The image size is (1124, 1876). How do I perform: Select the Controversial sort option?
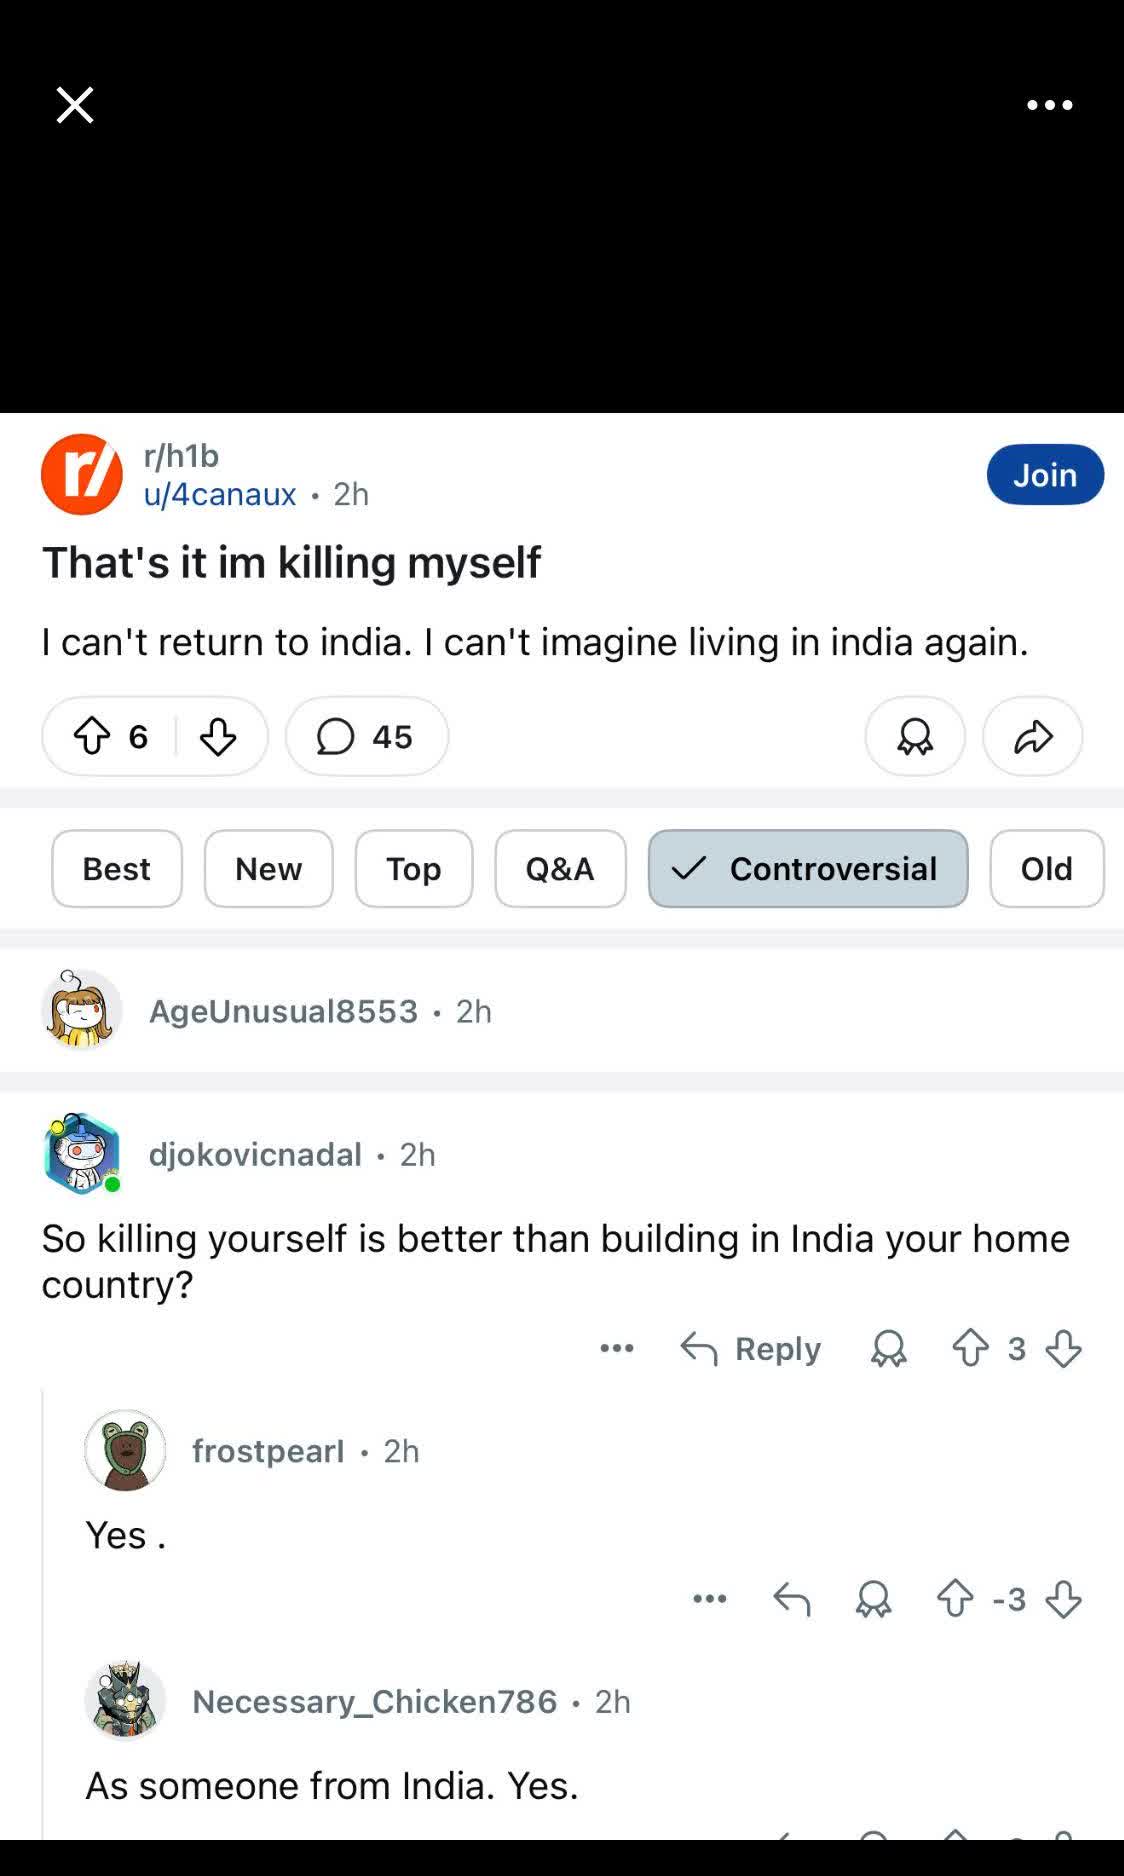[807, 869]
